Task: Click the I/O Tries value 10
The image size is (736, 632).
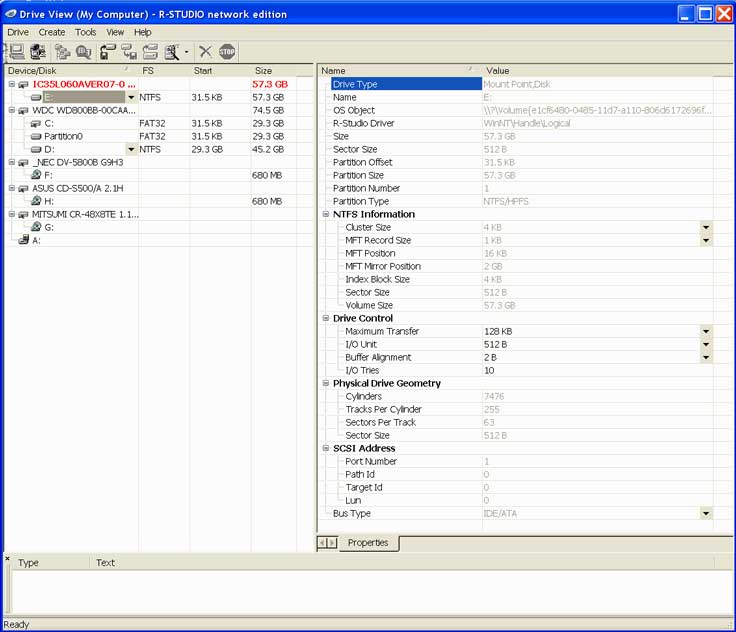Action: point(489,371)
